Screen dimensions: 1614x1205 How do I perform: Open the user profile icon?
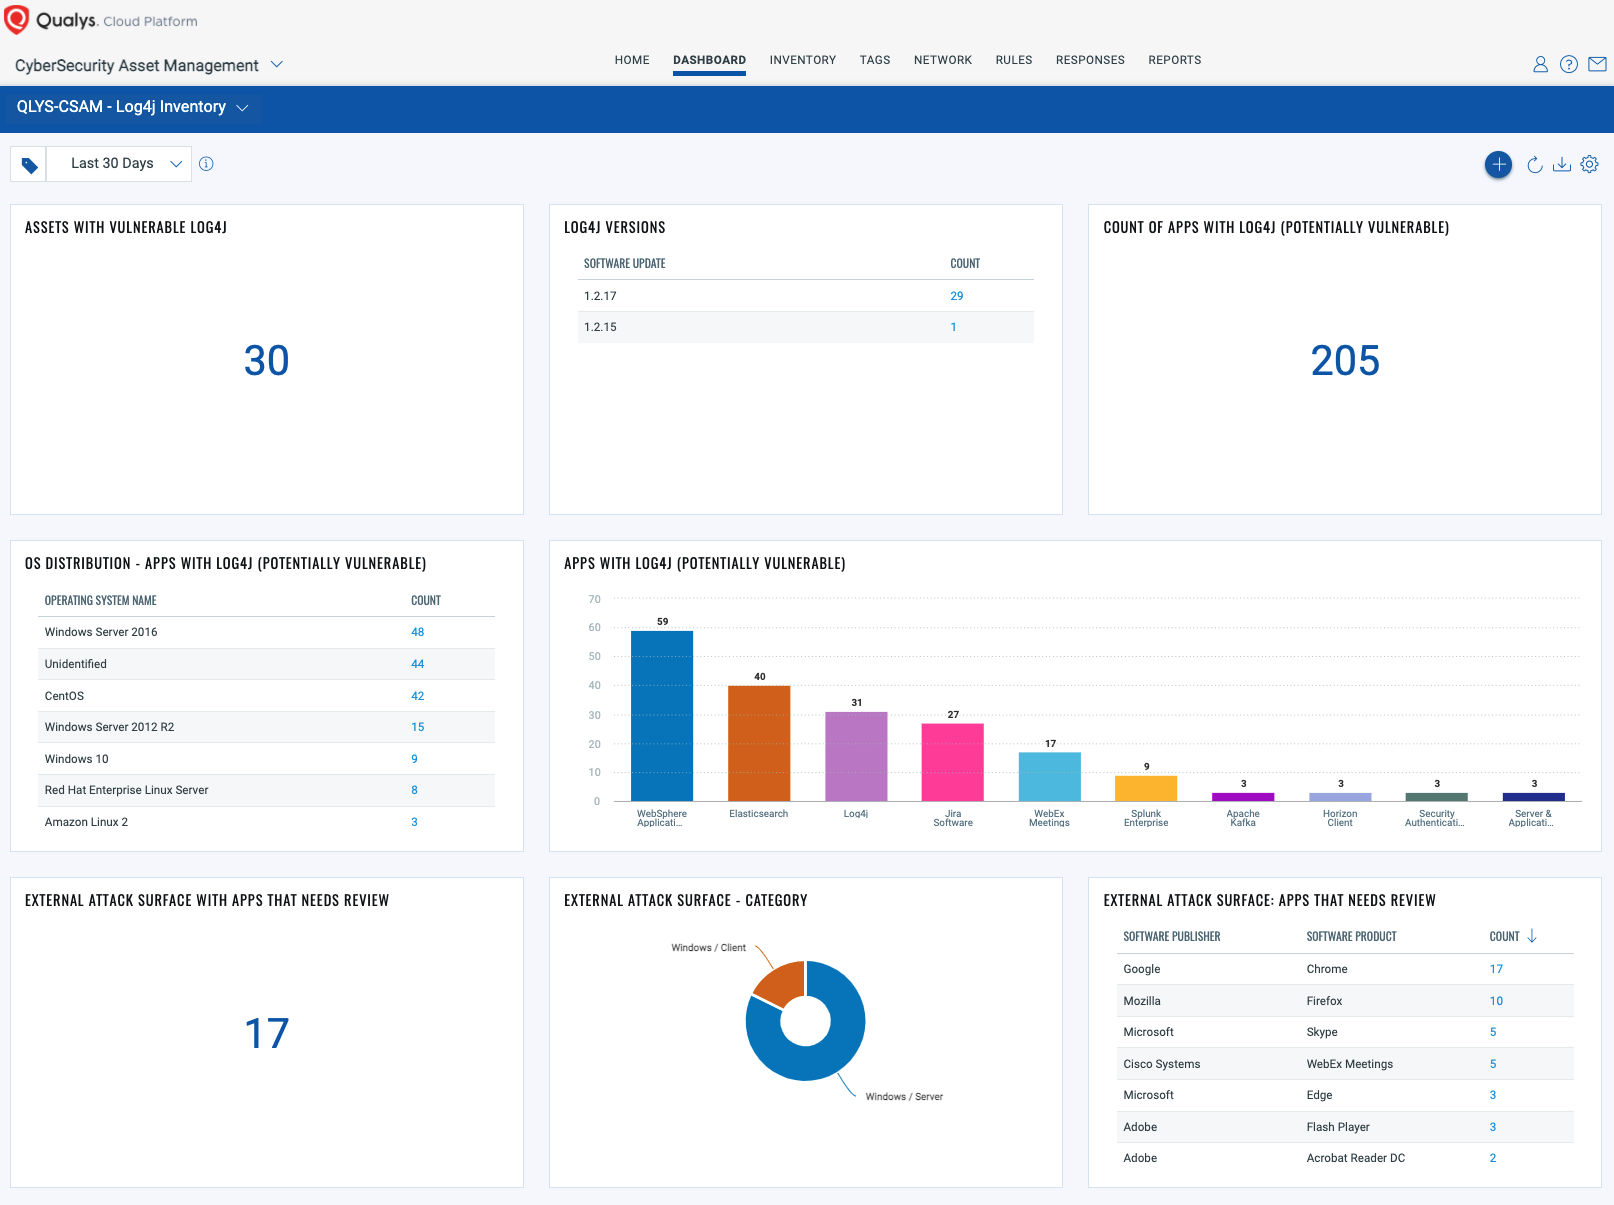click(x=1540, y=64)
